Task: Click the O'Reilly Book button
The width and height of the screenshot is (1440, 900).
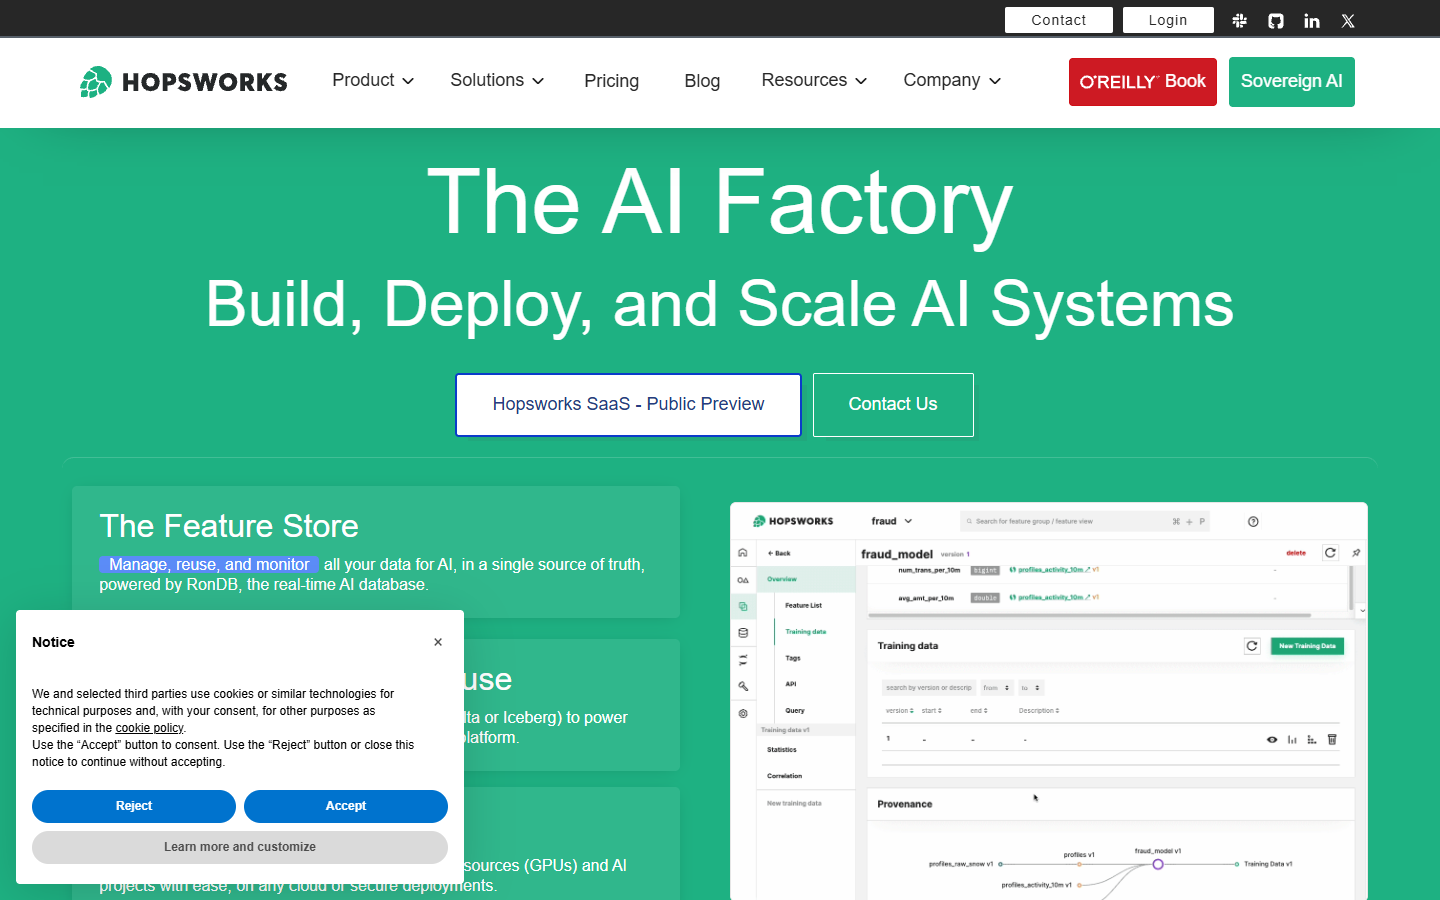Action: (x=1143, y=82)
